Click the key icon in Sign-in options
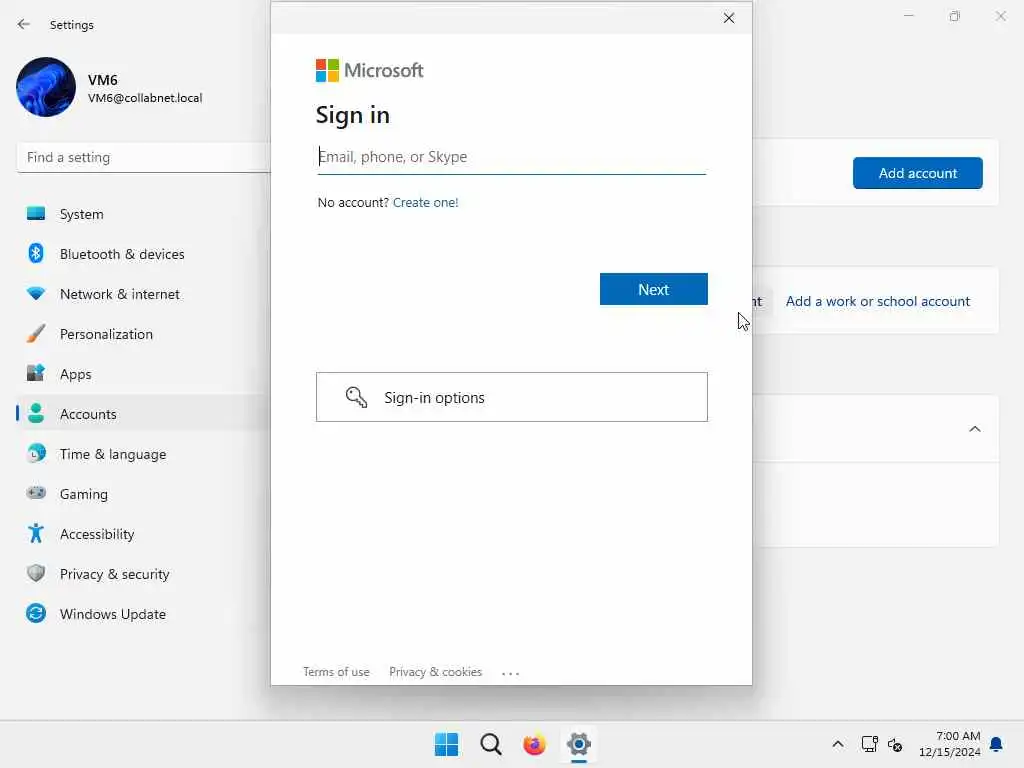The image size is (1024, 768). pyautogui.click(x=356, y=397)
